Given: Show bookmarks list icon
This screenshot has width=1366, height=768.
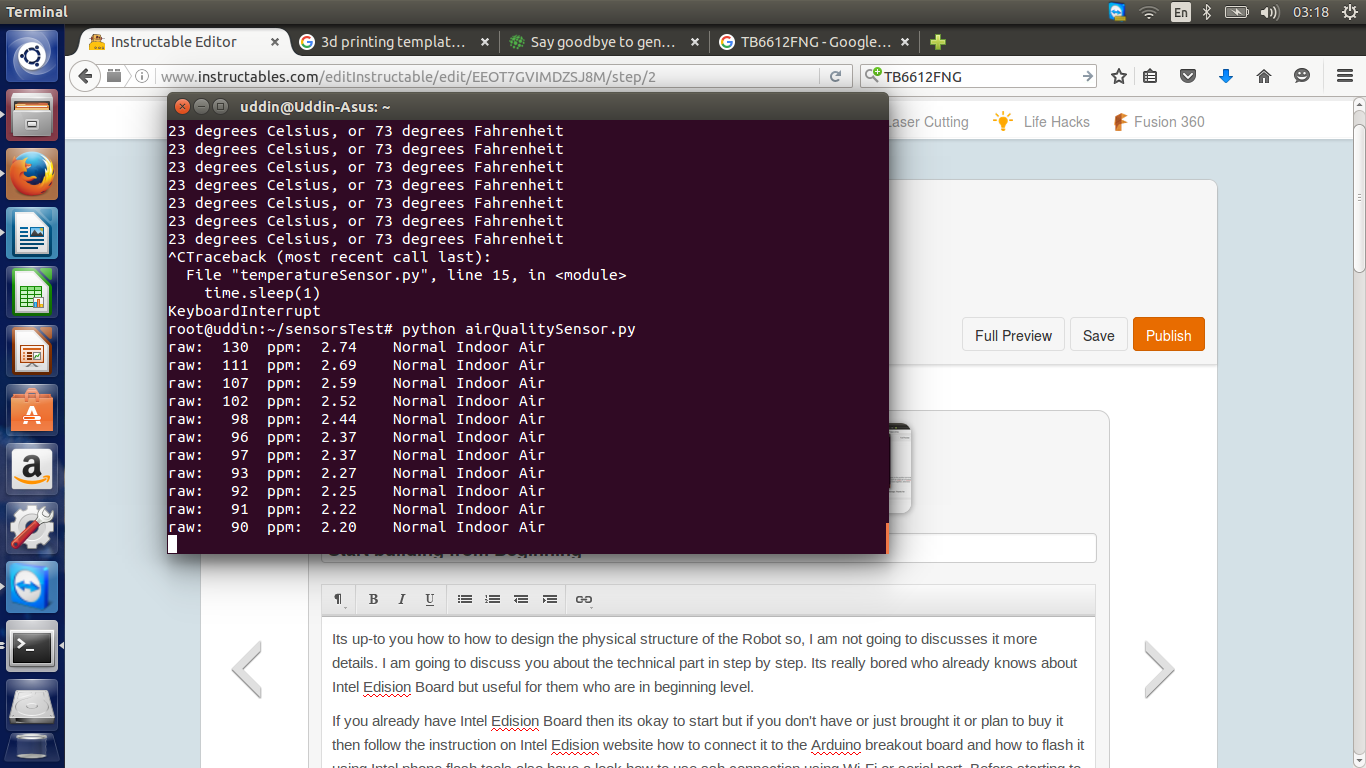Looking at the screenshot, I should (x=1150, y=76).
